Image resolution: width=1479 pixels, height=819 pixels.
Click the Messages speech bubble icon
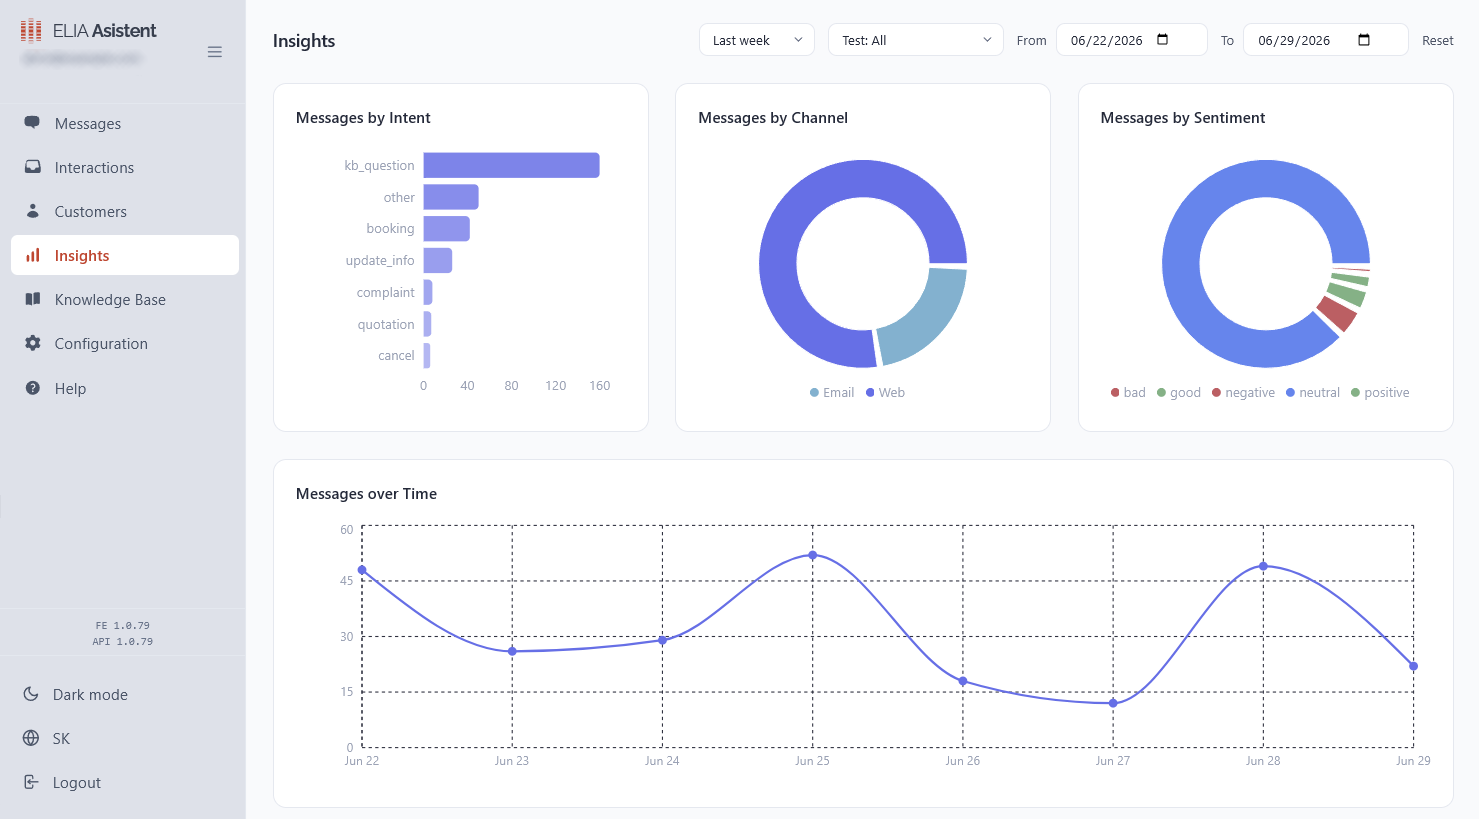tap(33, 123)
